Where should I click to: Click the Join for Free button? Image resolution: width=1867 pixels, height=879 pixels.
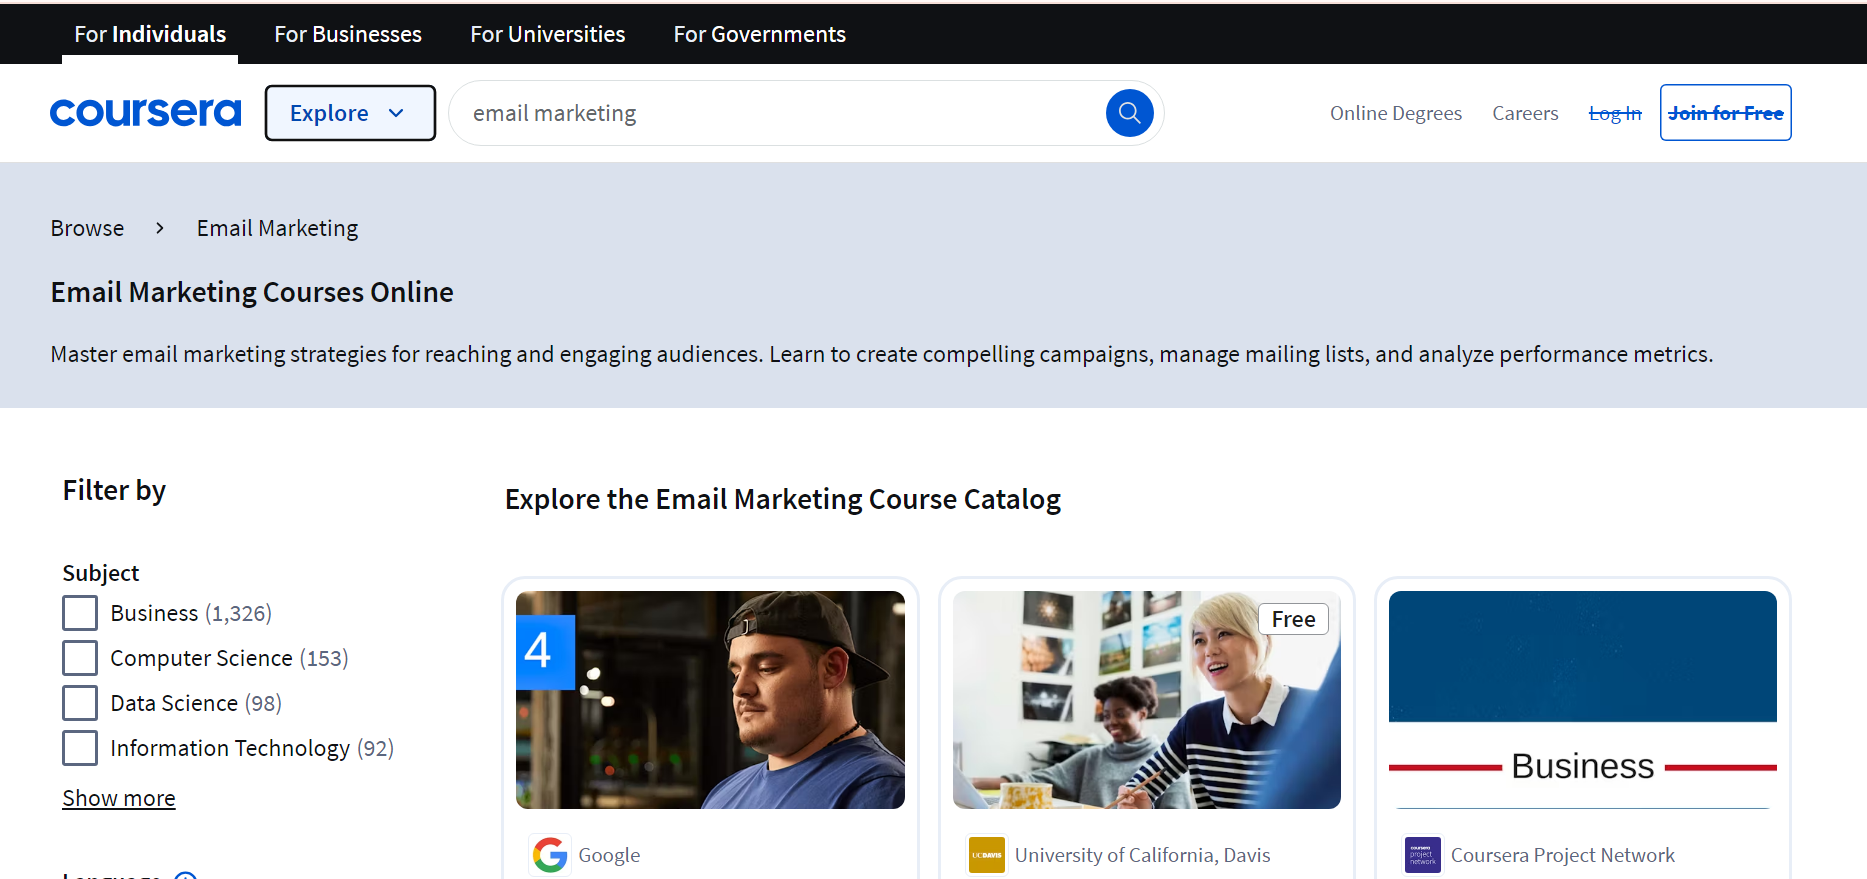click(x=1726, y=113)
